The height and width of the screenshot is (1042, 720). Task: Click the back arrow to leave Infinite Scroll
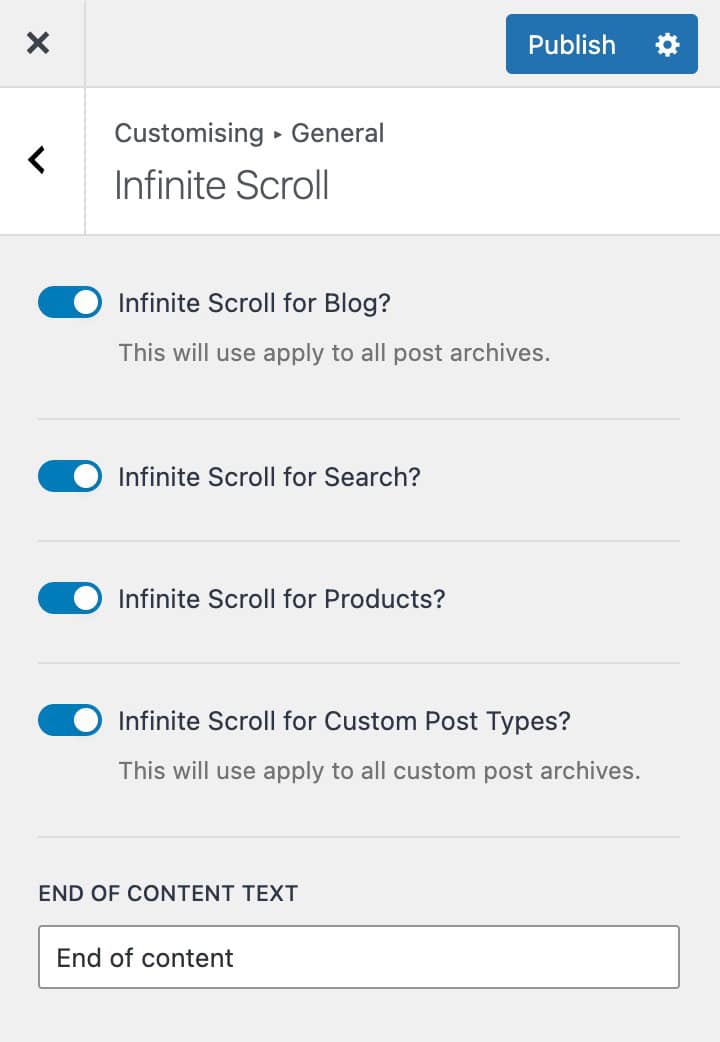click(x=39, y=160)
